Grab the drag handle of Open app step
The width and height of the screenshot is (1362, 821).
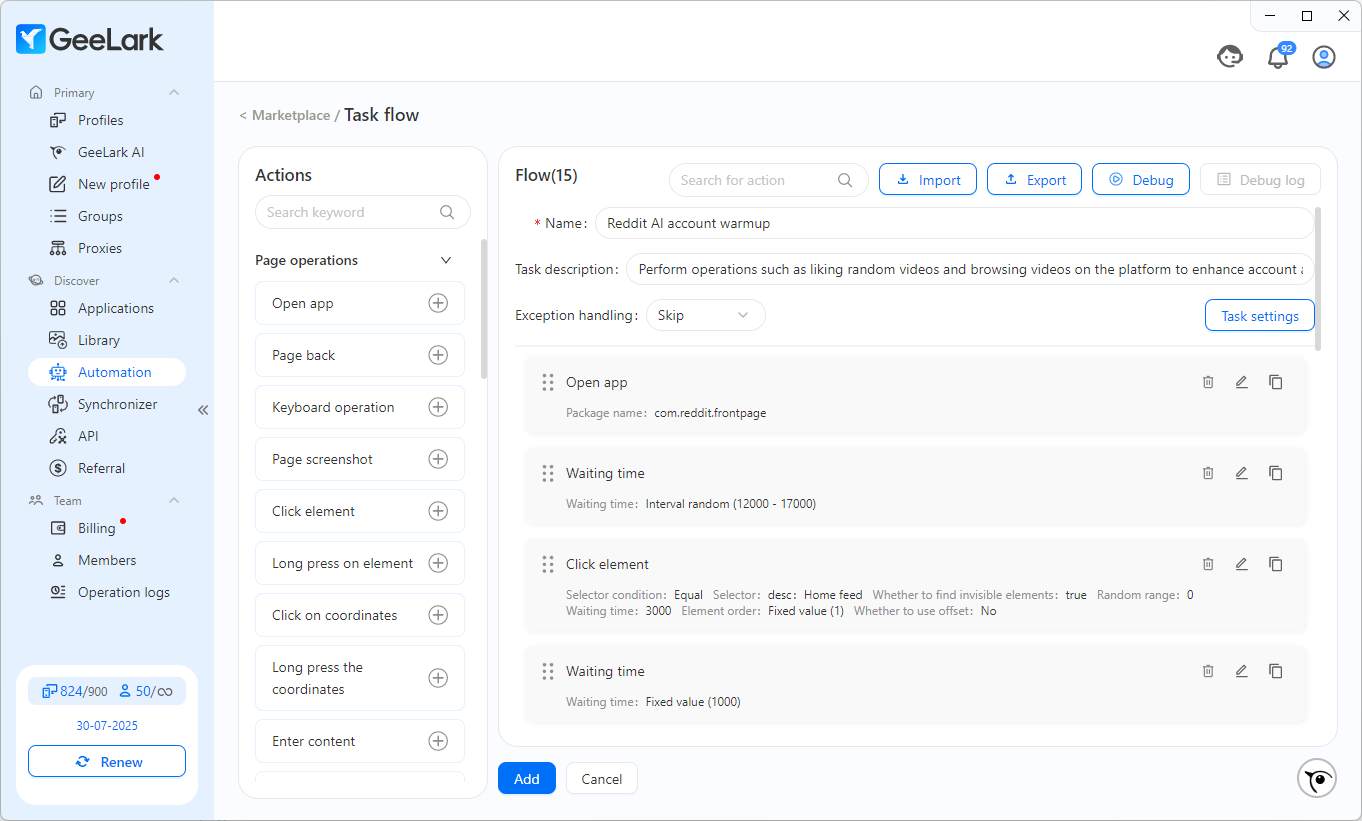pos(548,382)
